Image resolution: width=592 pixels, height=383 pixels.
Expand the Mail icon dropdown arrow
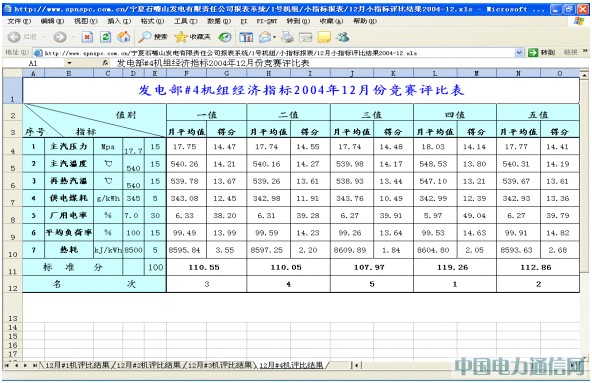pyautogui.click(x=274, y=37)
